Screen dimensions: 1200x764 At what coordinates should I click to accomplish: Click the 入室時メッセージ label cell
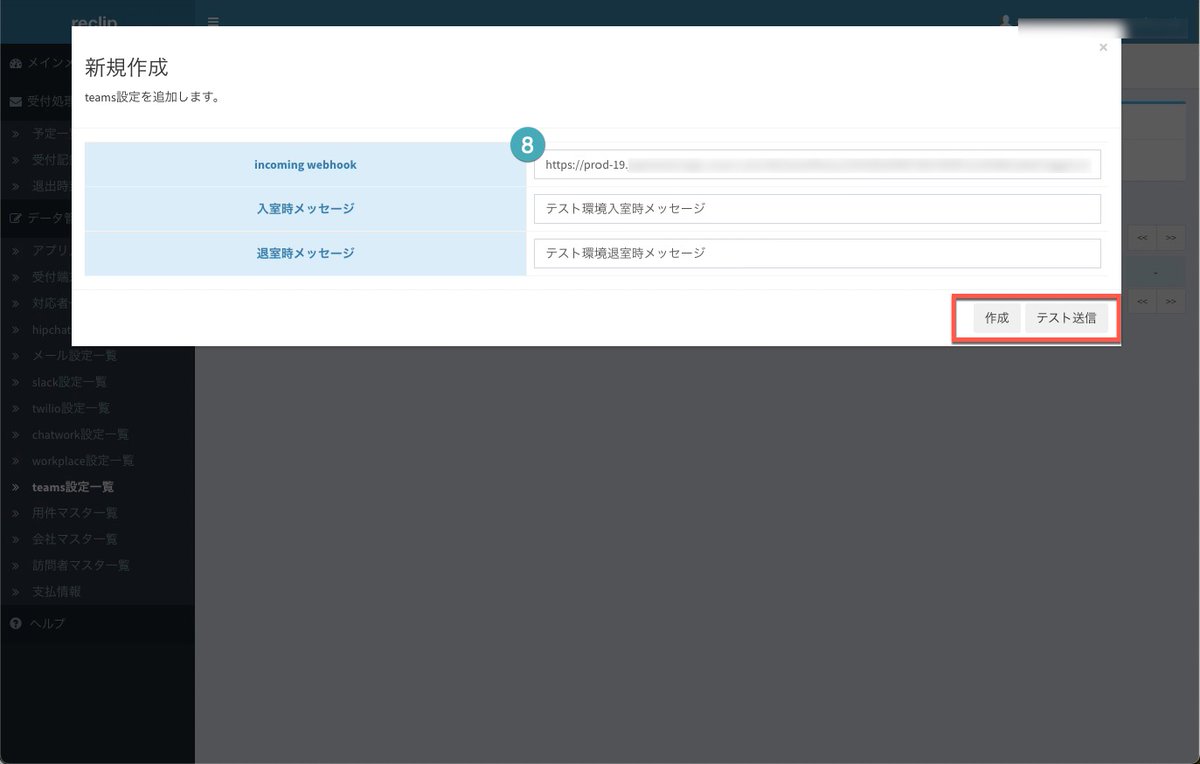click(305, 209)
